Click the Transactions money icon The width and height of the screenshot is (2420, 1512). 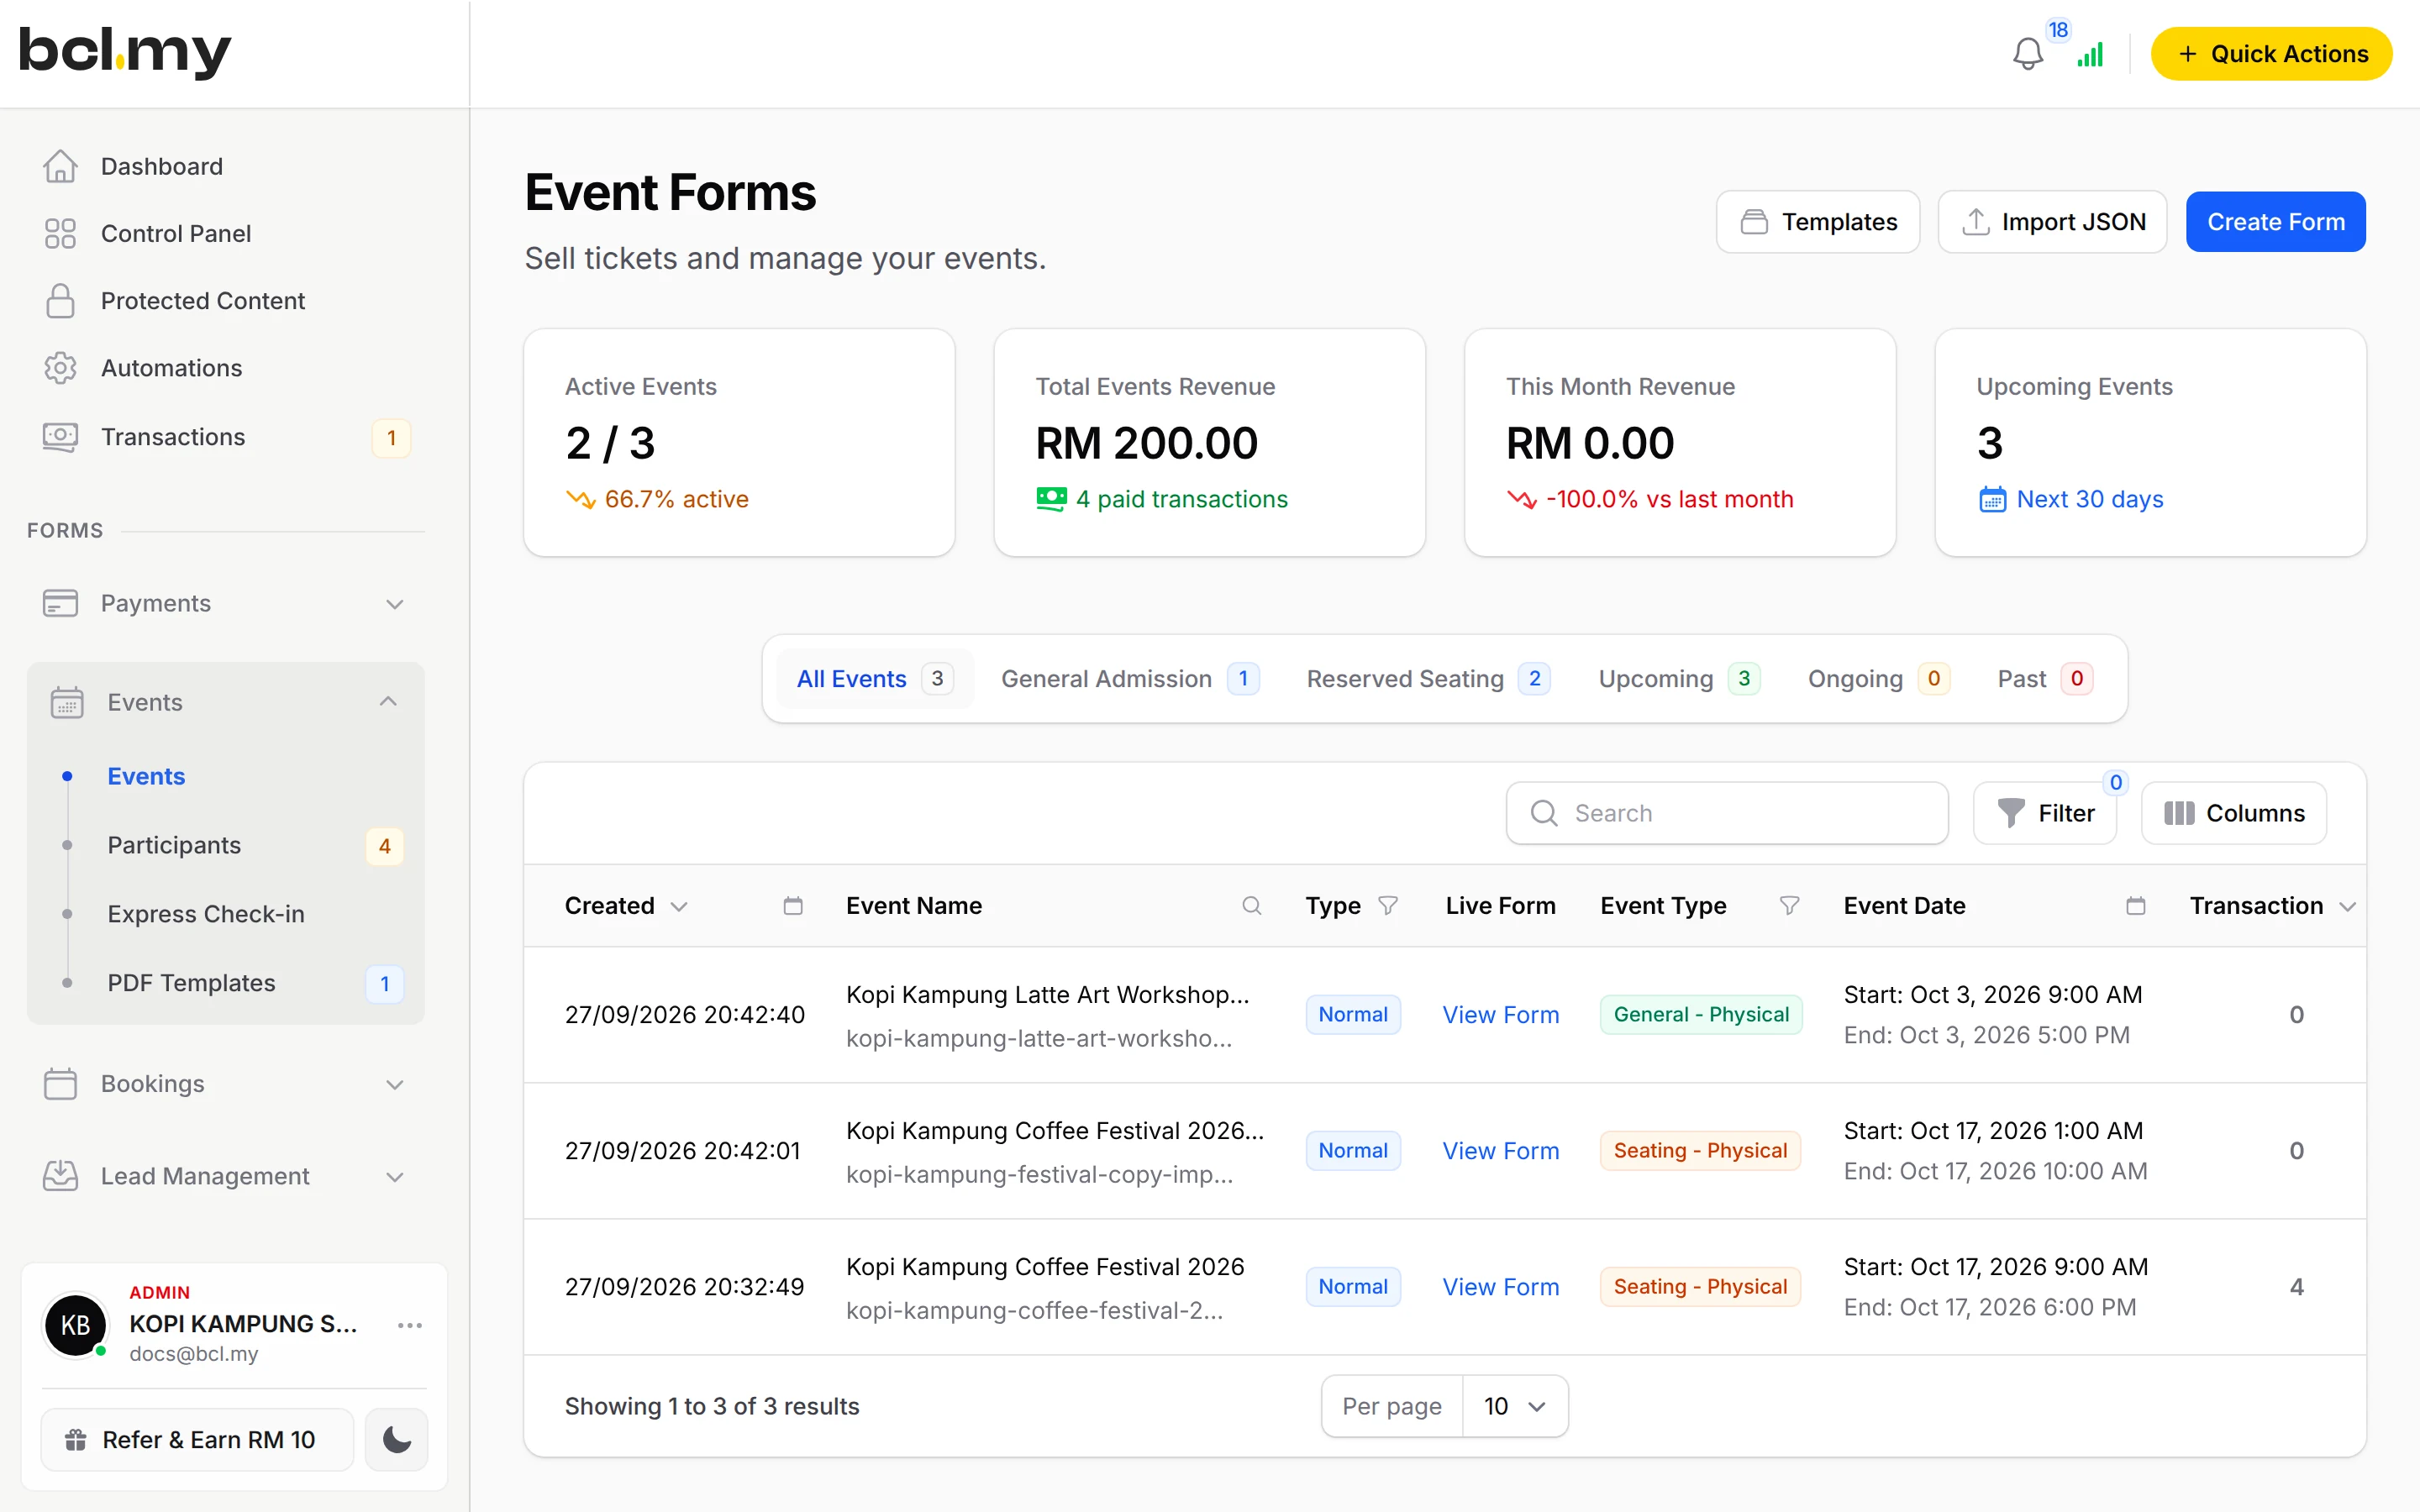point(60,437)
